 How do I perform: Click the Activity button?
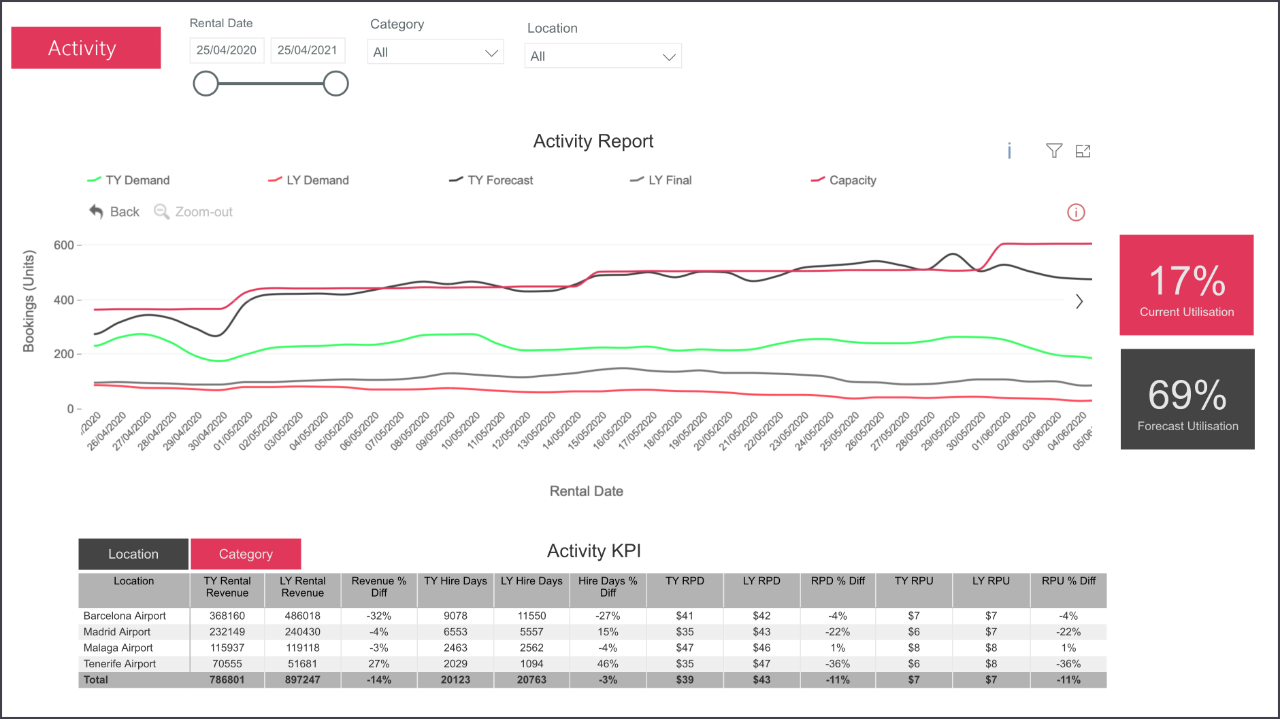(85, 47)
